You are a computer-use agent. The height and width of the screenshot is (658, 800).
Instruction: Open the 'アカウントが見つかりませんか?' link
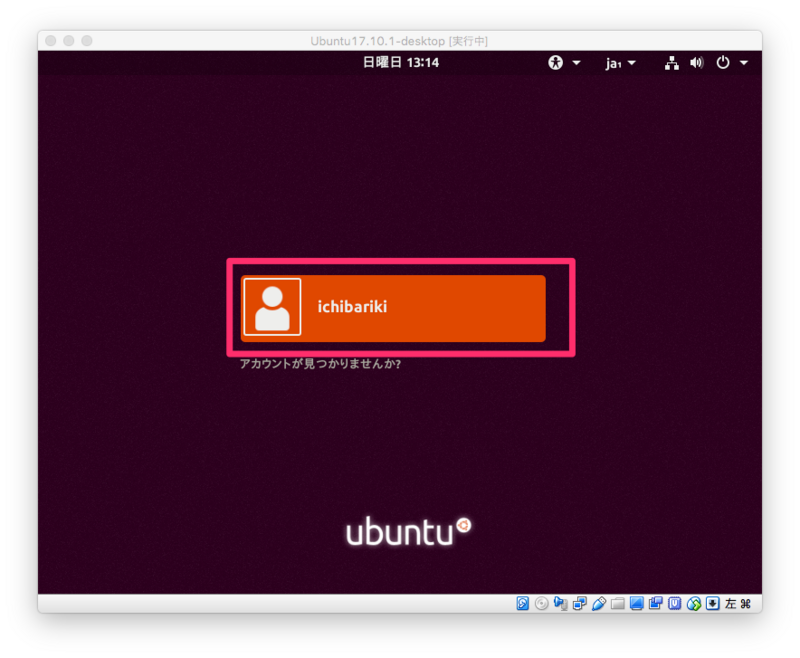click(320, 364)
